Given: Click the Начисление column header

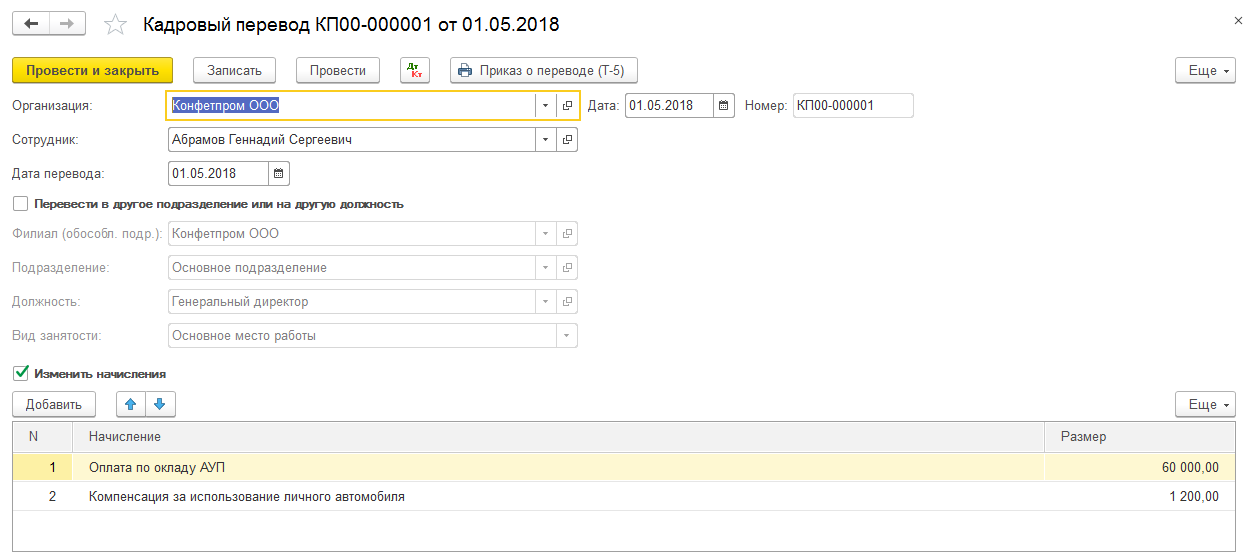Looking at the screenshot, I should point(558,437).
